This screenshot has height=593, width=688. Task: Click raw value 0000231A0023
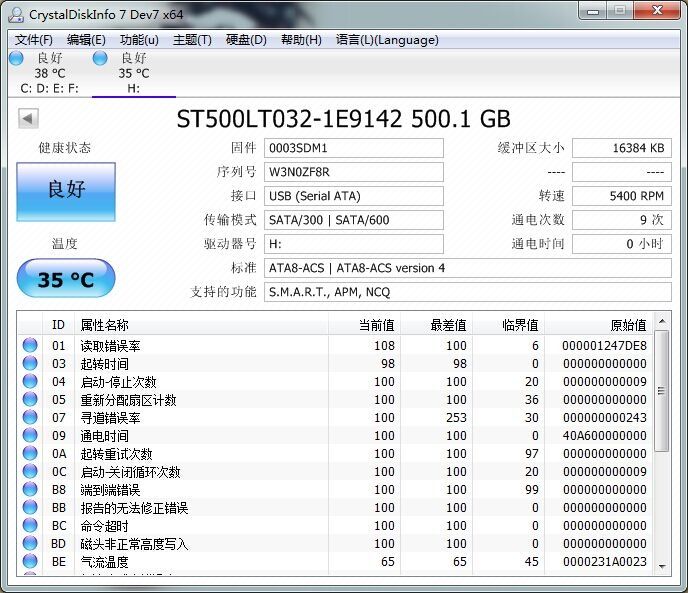[604, 562]
